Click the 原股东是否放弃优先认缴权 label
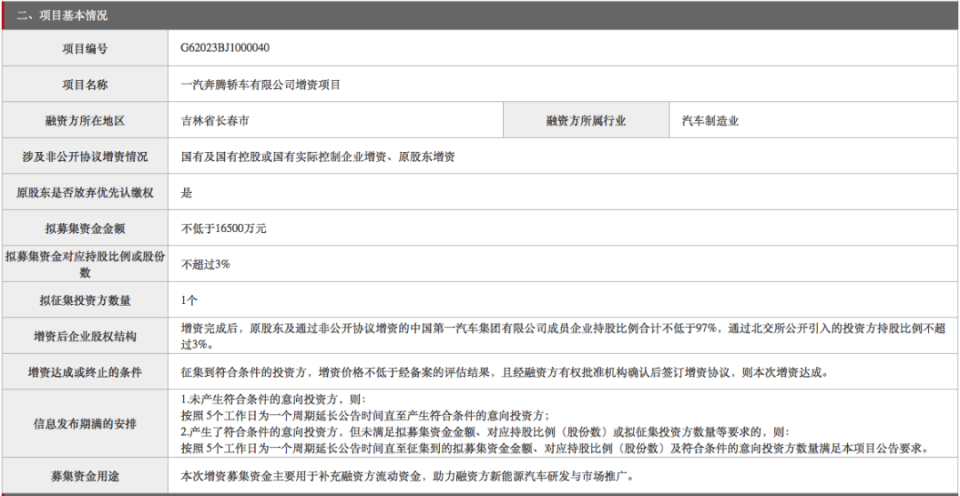 click(x=85, y=193)
